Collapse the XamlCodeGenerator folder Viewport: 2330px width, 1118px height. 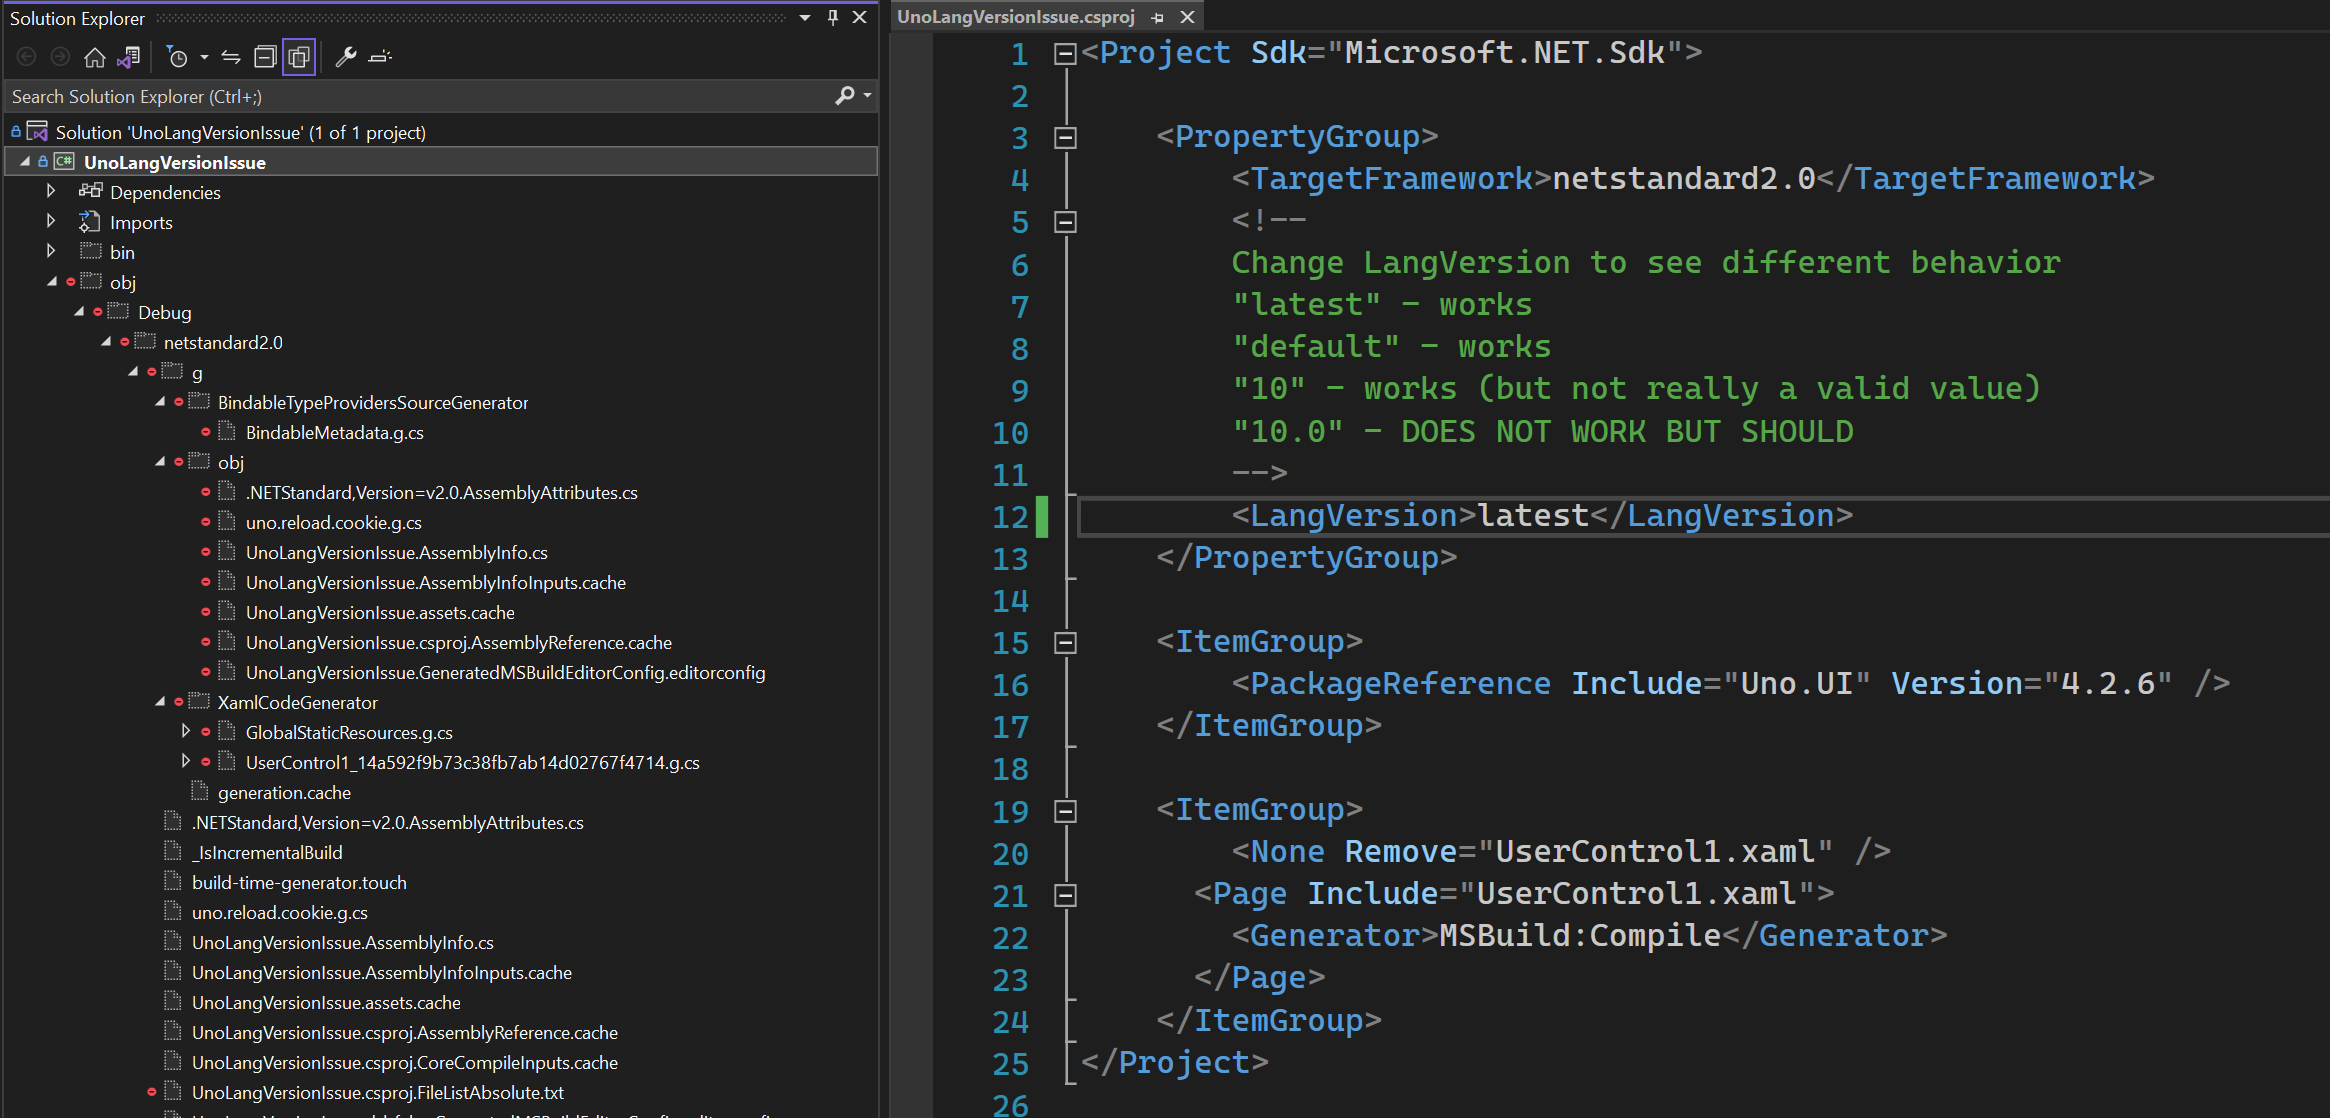pos(160,701)
